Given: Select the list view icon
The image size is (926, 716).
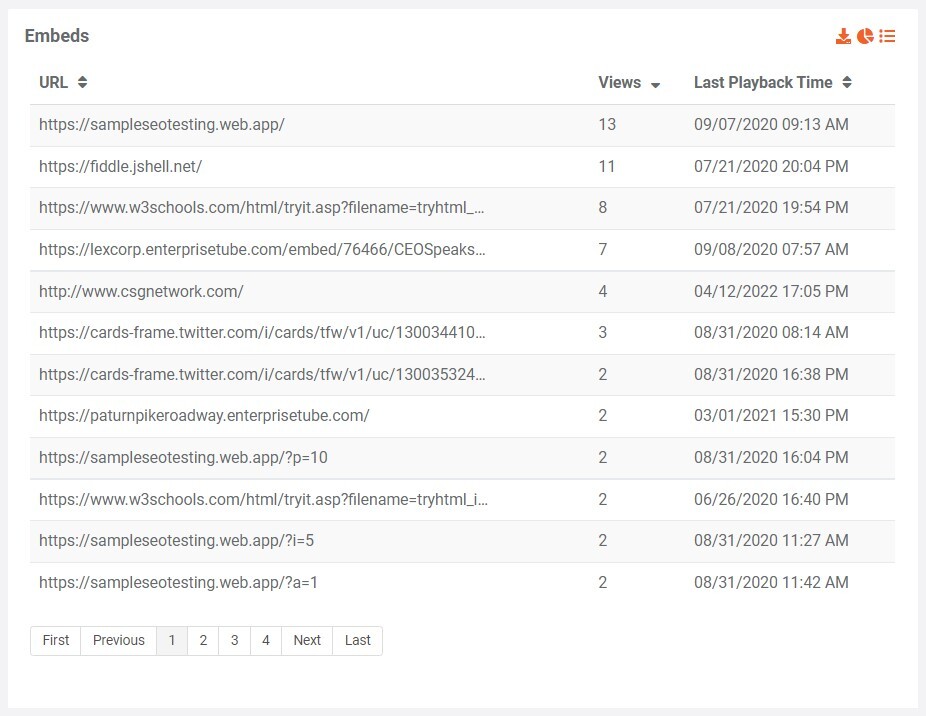Looking at the screenshot, I should click(887, 36).
